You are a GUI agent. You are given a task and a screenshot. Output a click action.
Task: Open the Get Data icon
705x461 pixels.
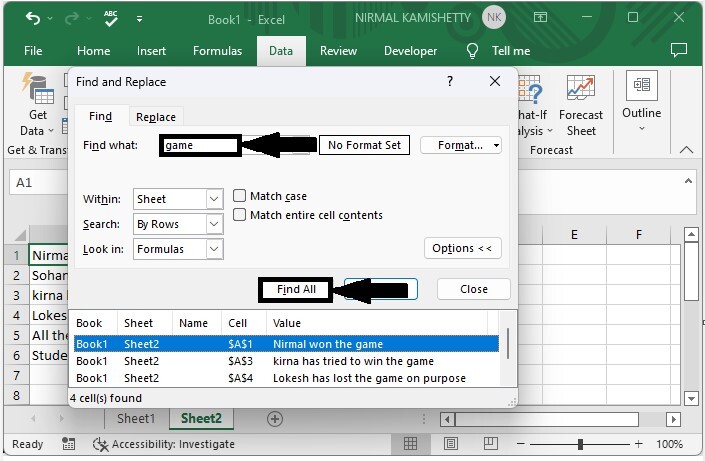pyautogui.click(x=38, y=89)
